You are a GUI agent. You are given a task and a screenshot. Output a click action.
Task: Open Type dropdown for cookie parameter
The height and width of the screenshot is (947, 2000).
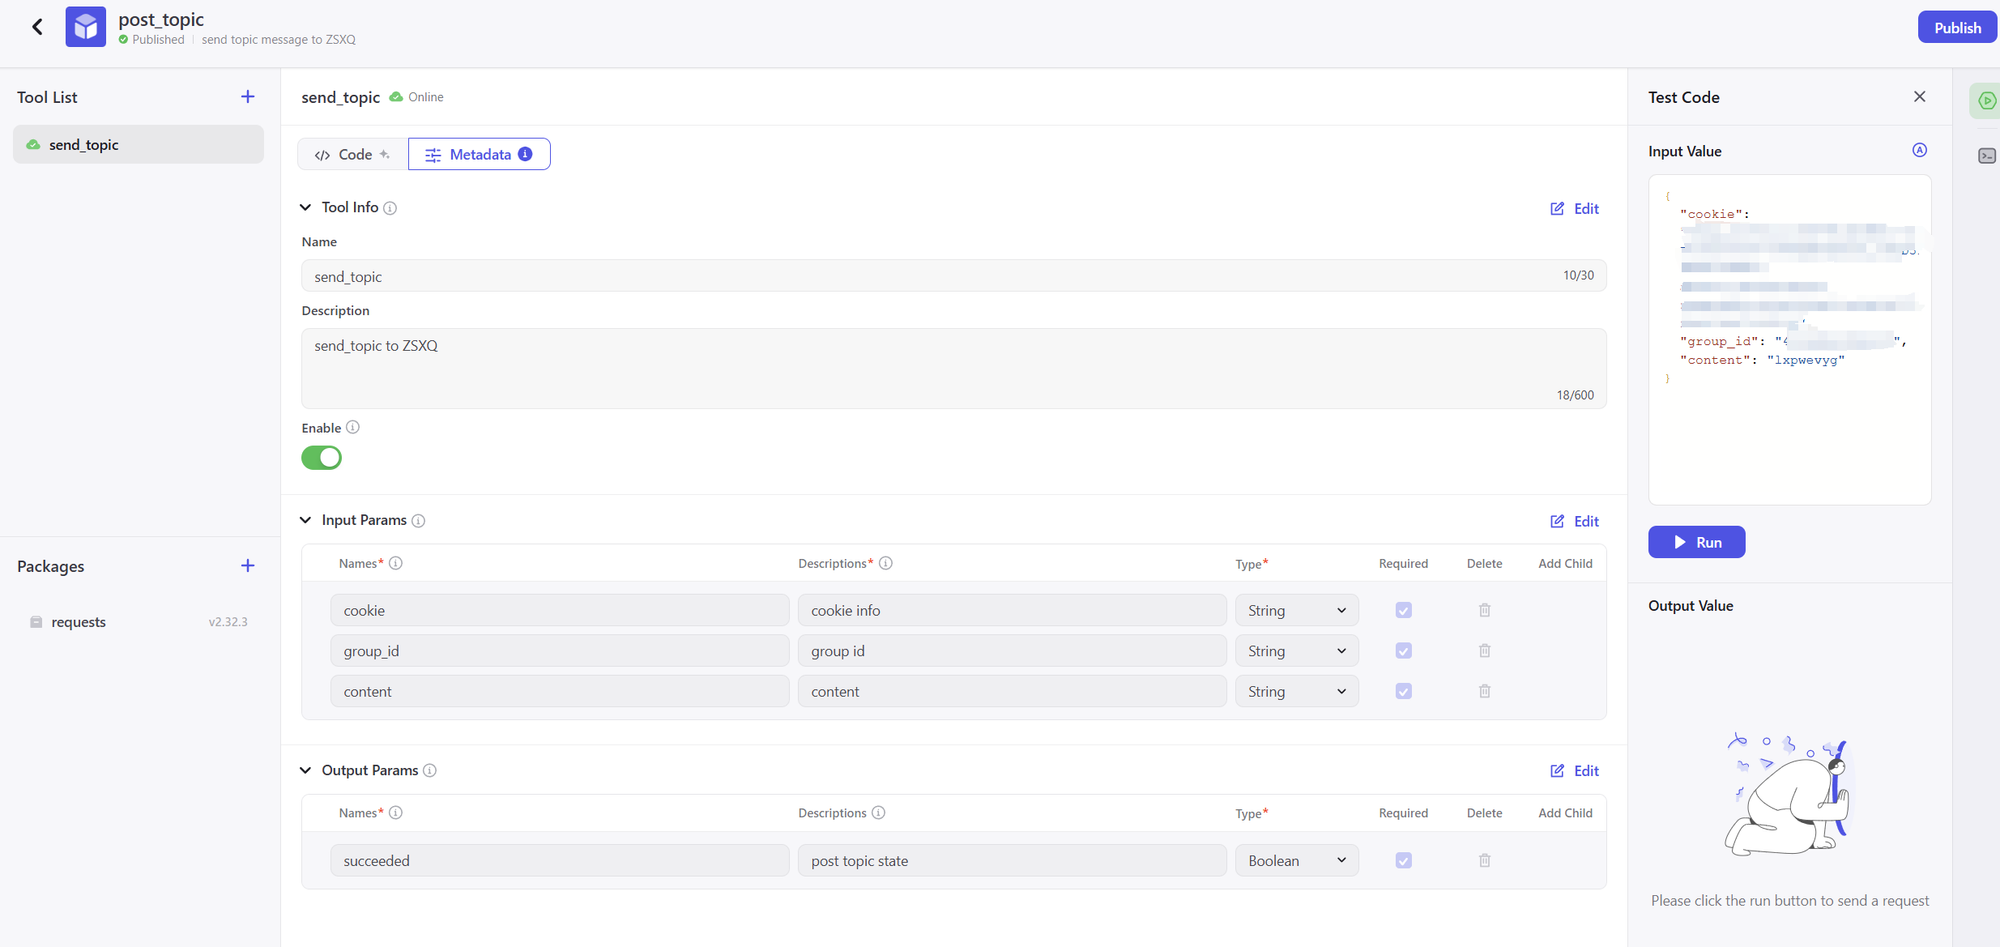point(1296,610)
